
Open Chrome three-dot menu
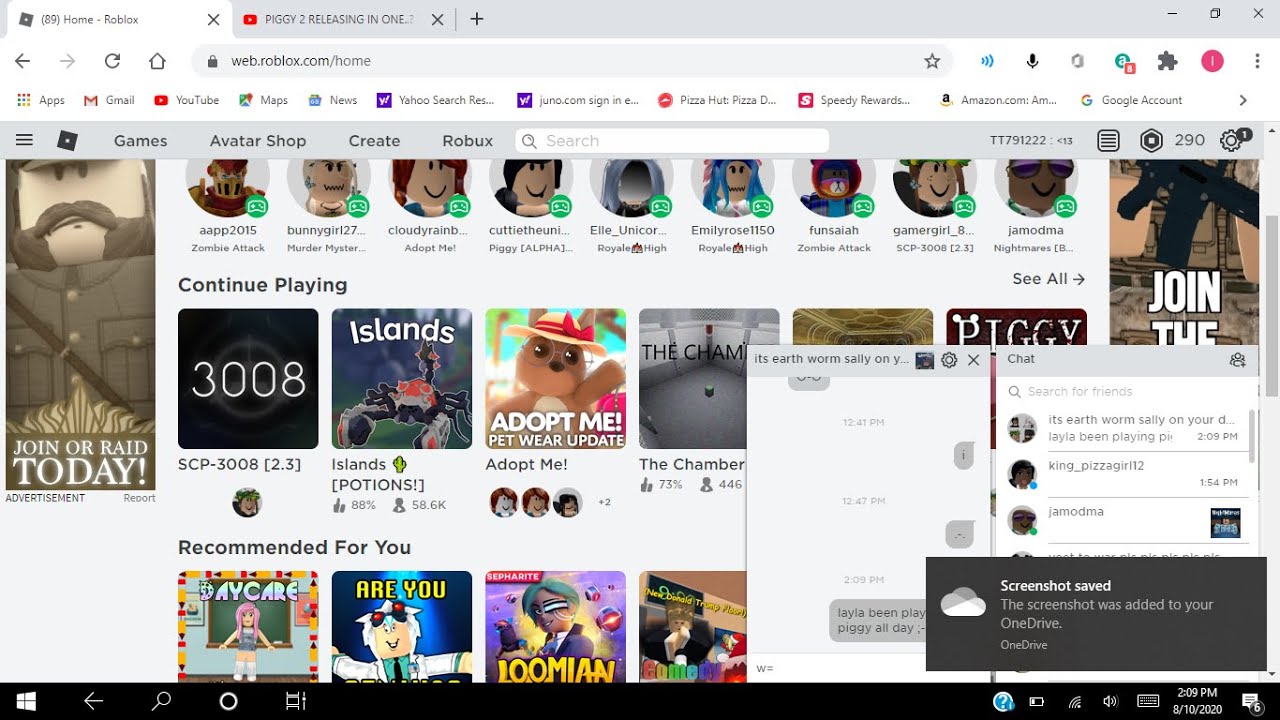click(x=1257, y=61)
